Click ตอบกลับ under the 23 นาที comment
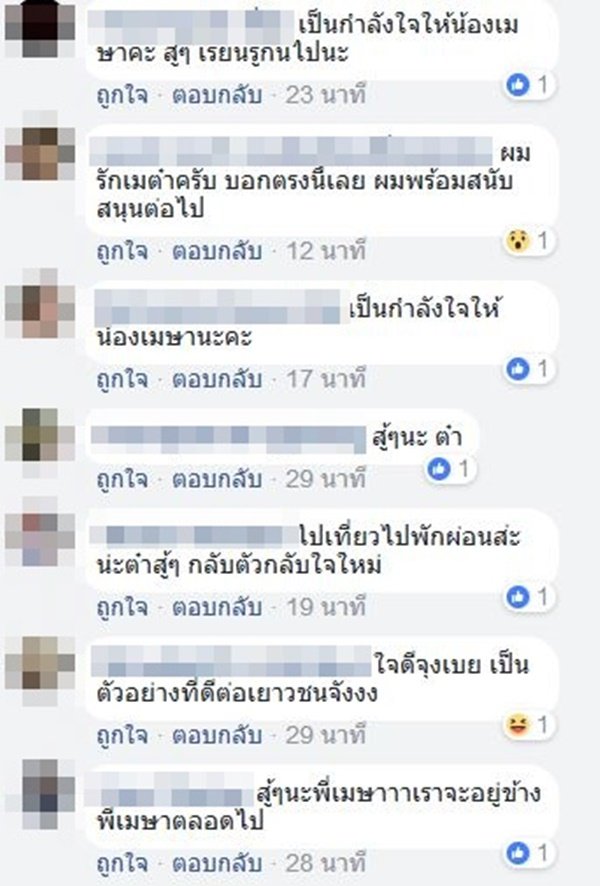 coord(217,95)
